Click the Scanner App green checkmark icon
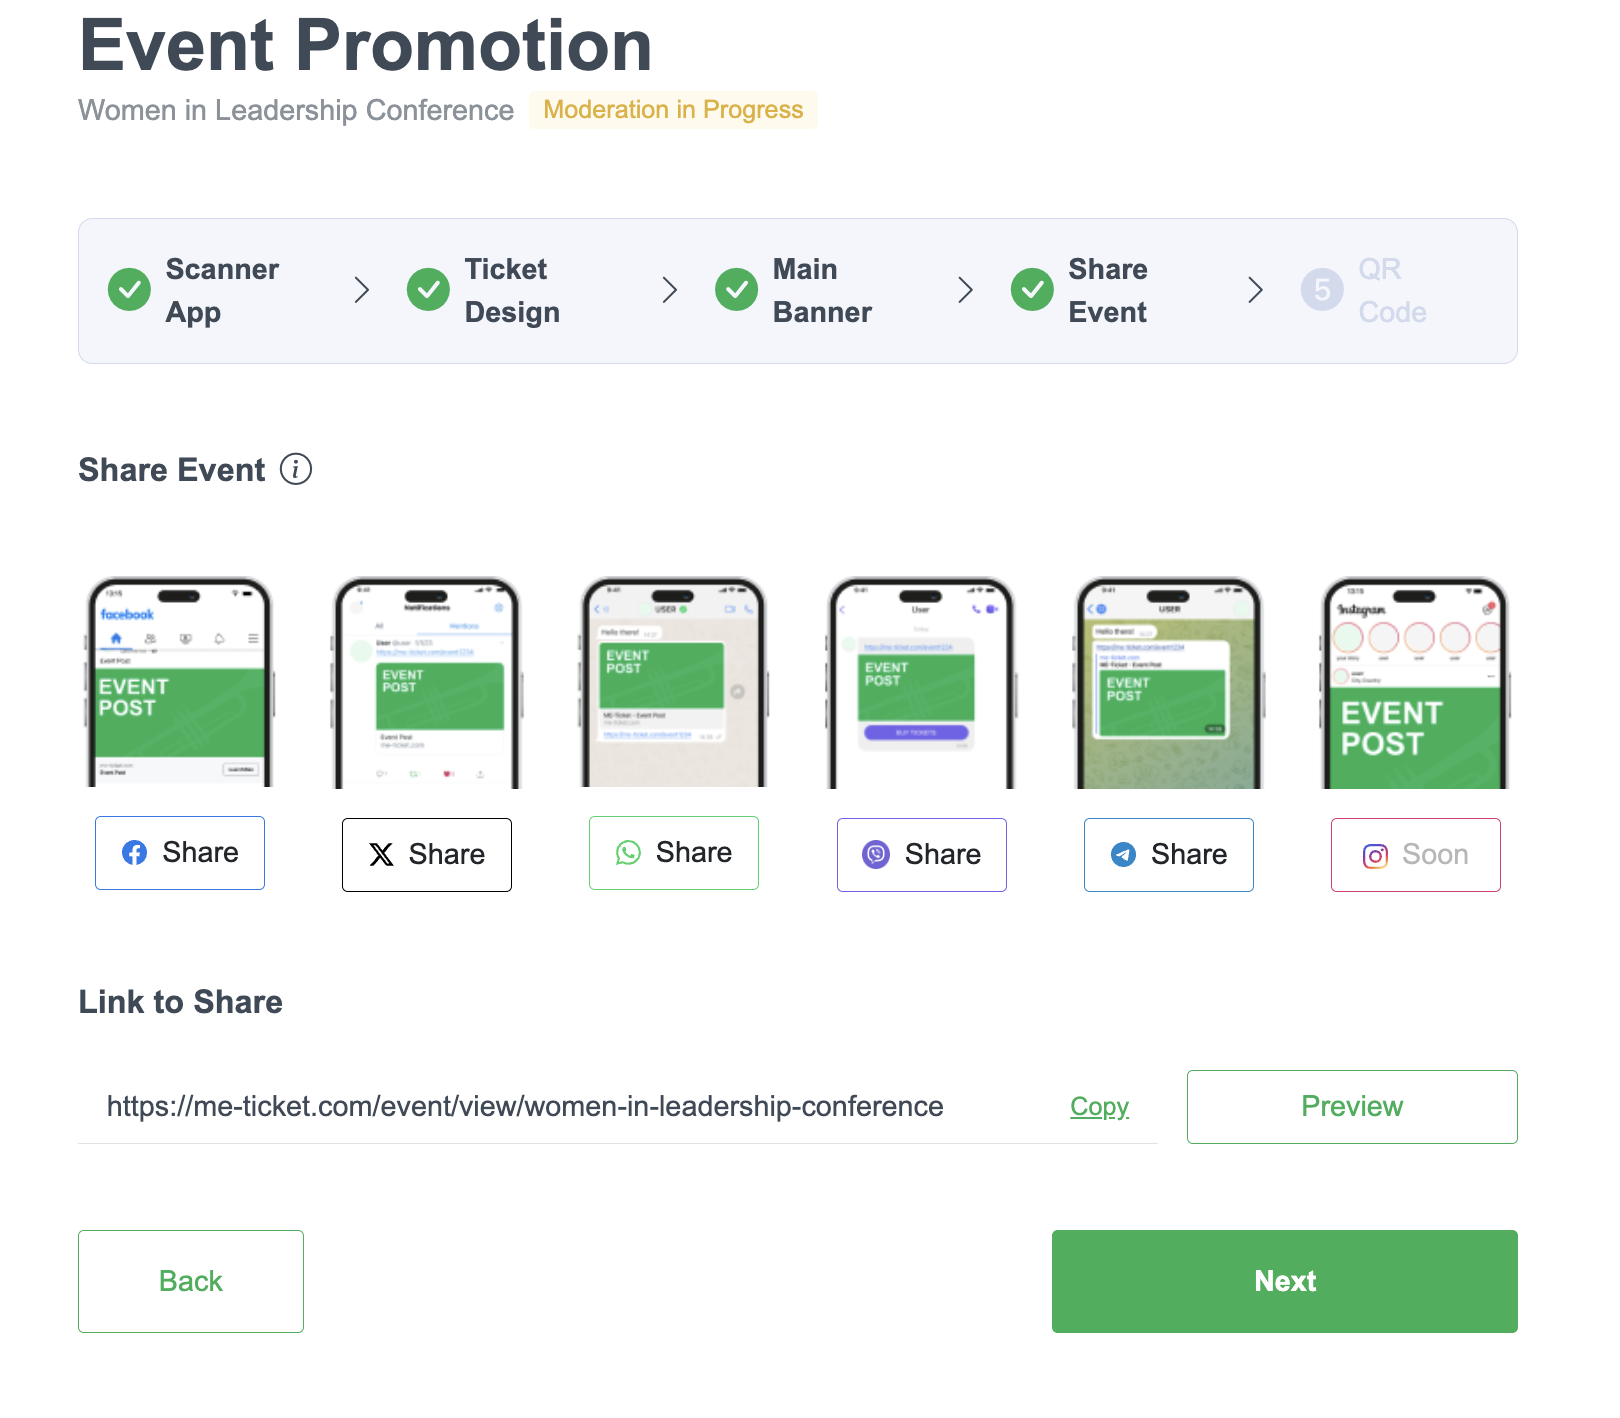The width and height of the screenshot is (1620, 1418). pos(129,290)
